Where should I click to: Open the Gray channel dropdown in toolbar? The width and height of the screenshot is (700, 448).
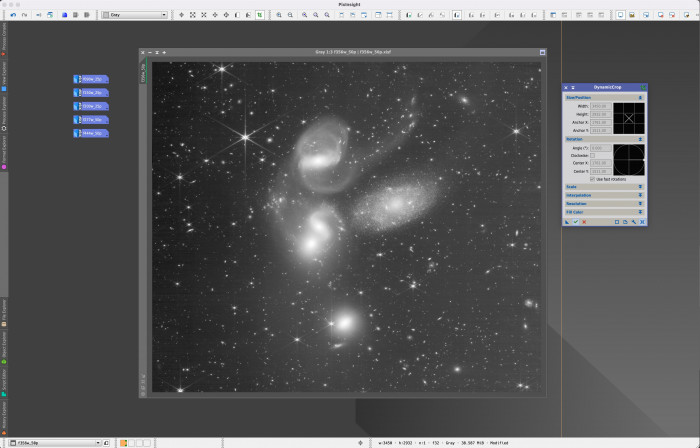coord(135,15)
